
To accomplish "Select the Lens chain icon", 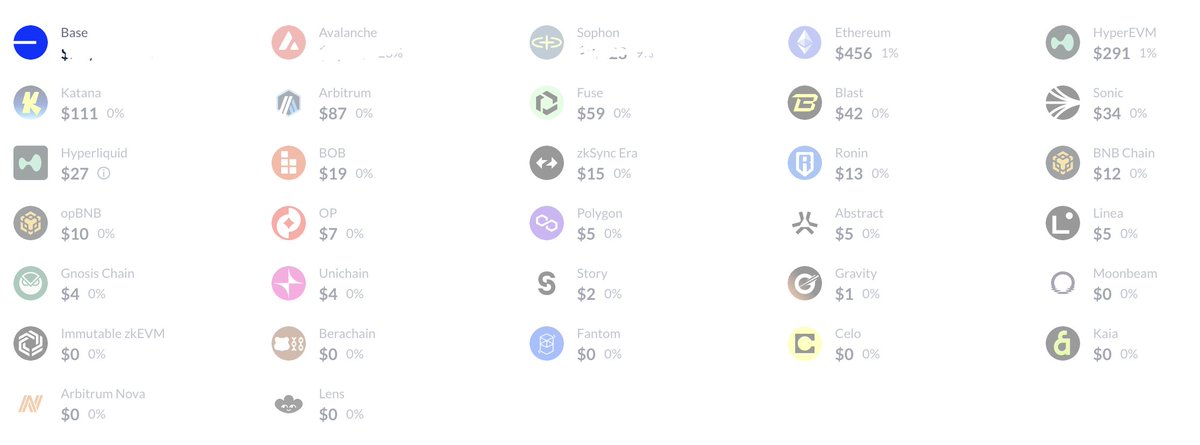I will (289, 404).
